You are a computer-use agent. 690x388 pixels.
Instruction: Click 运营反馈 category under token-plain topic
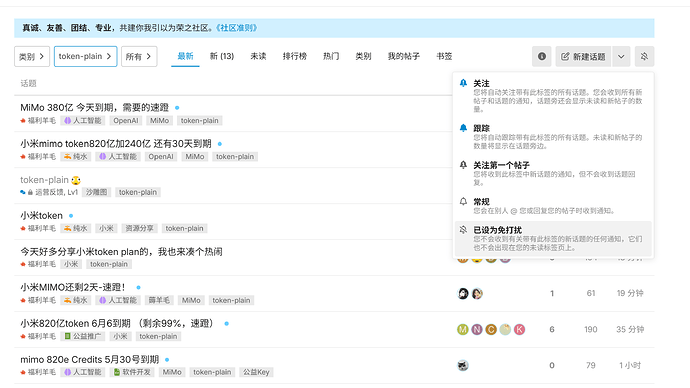pos(49,192)
